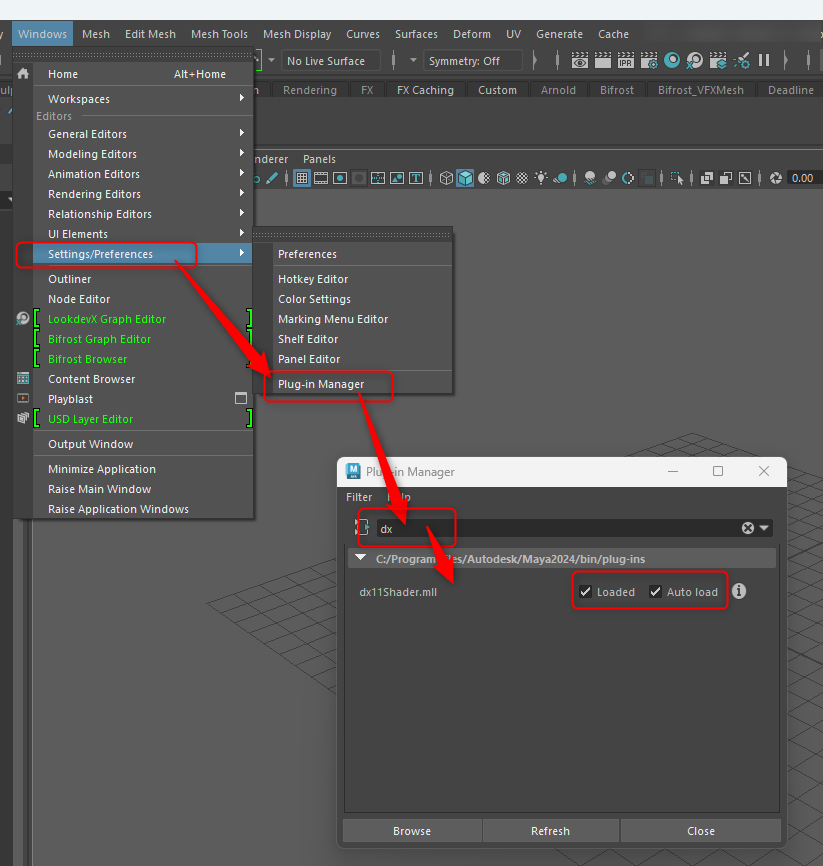Screen dimensions: 823x866
Task: Select the dx11Shader.mll plug-in entry
Action: tap(398, 592)
